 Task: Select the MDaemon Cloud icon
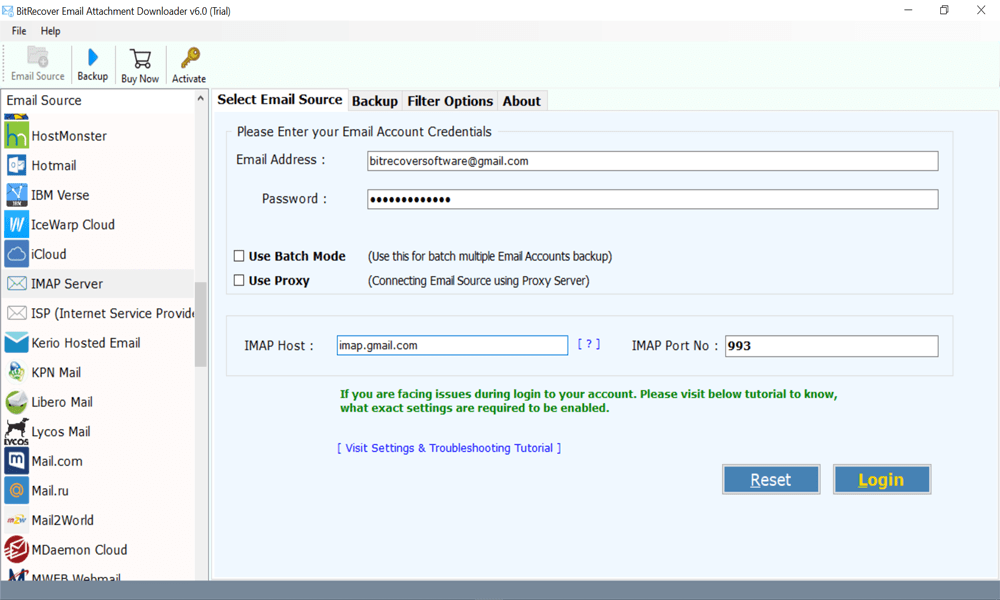click(x=17, y=550)
